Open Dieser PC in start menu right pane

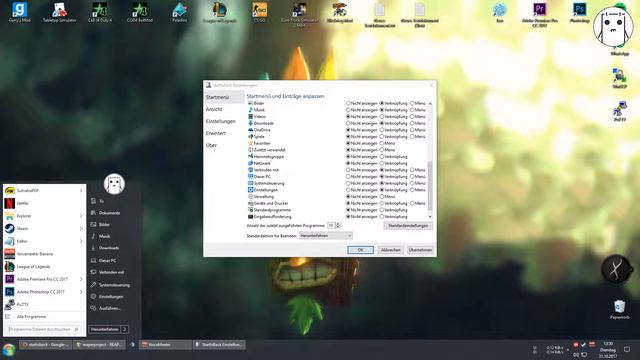107,260
